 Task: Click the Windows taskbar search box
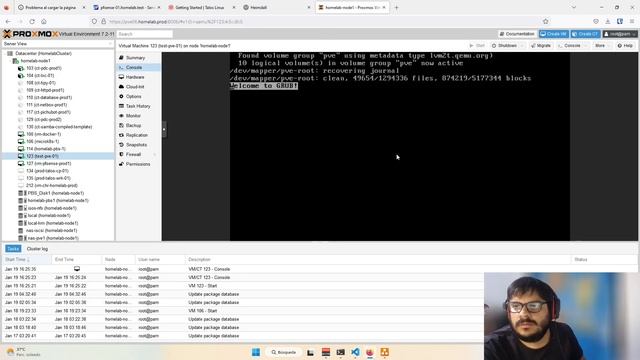284,352
